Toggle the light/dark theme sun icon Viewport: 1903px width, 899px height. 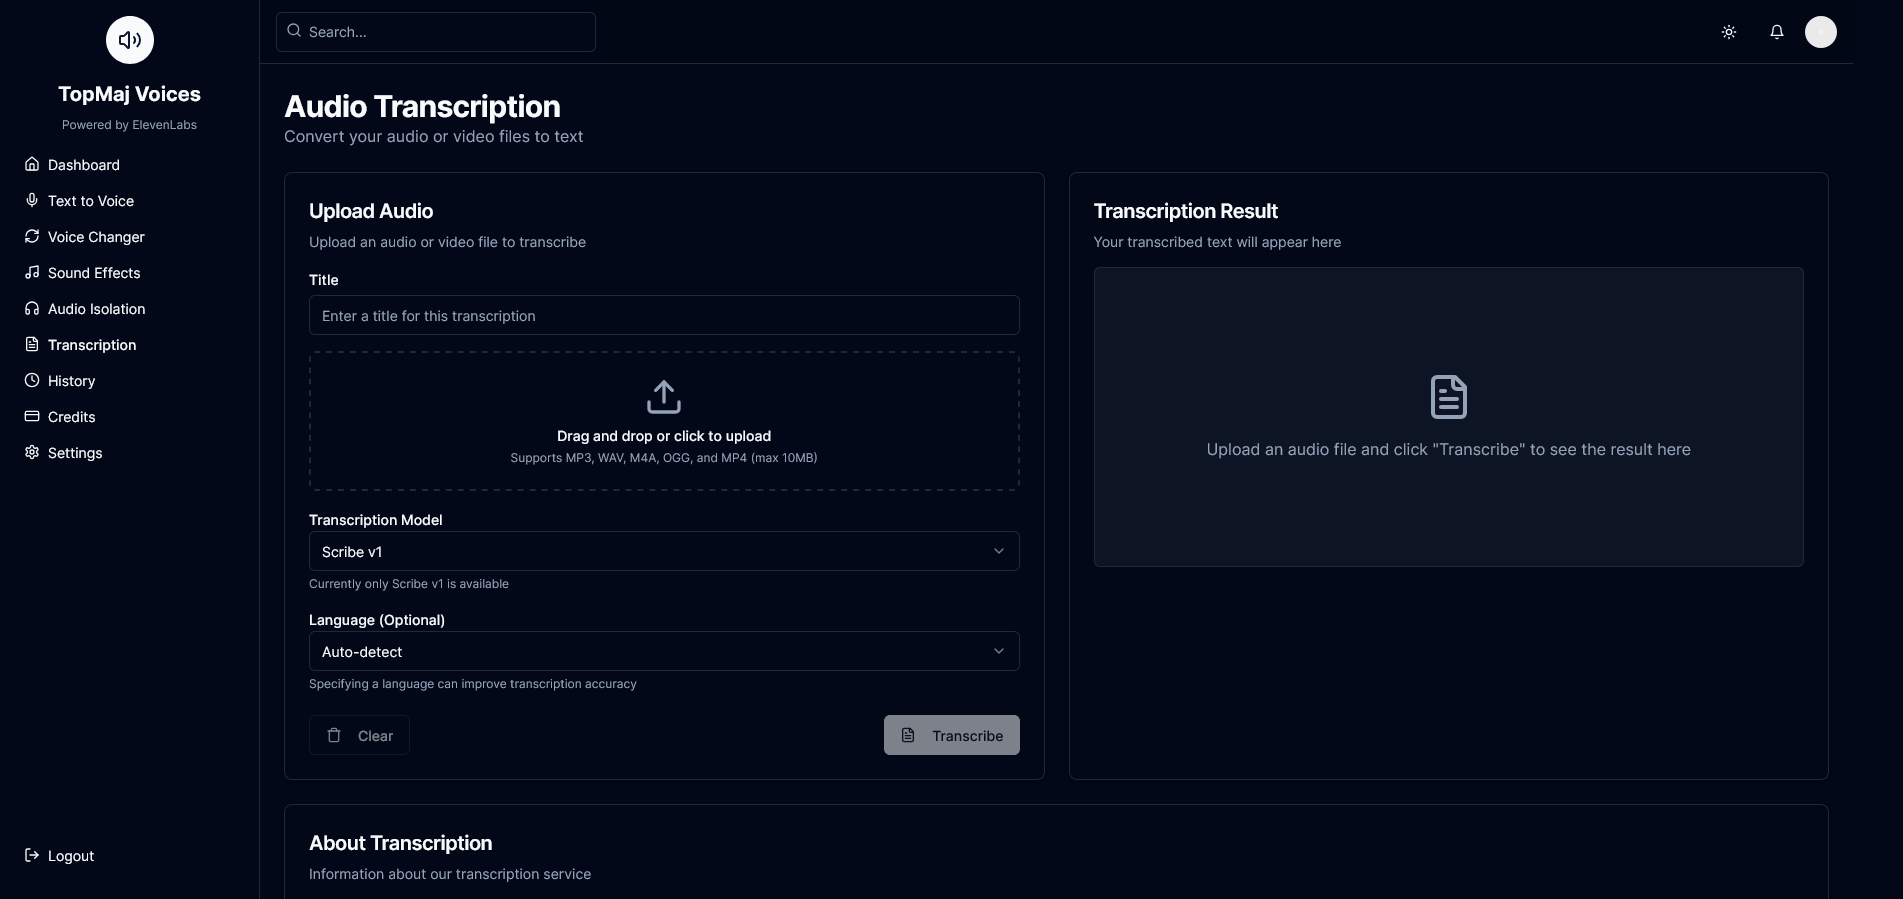point(1729,32)
